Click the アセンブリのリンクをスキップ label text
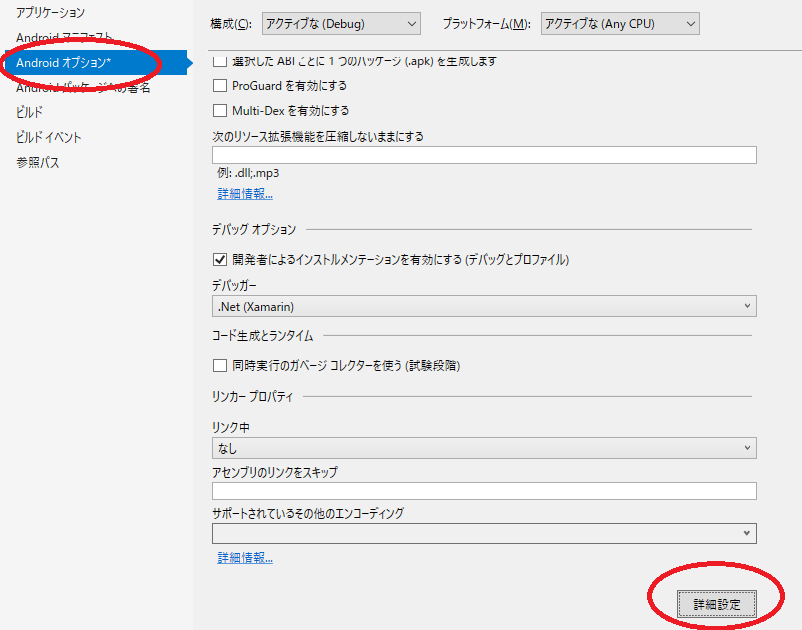Screen dimensions: 802x630 point(275,472)
